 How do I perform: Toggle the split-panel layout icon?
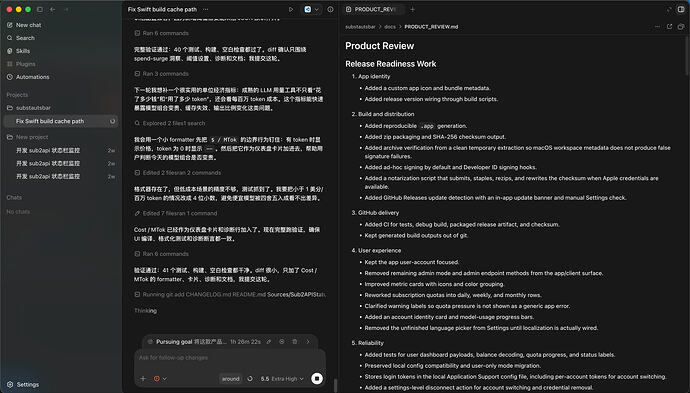pos(681,9)
